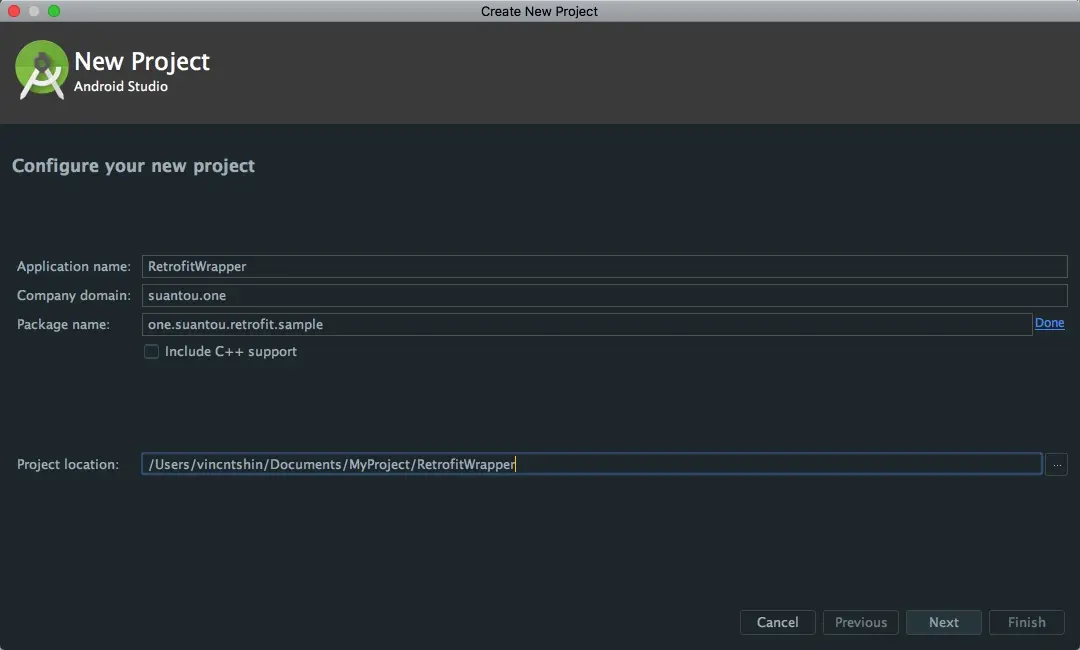Click the 'Application name:' label

point(74,266)
